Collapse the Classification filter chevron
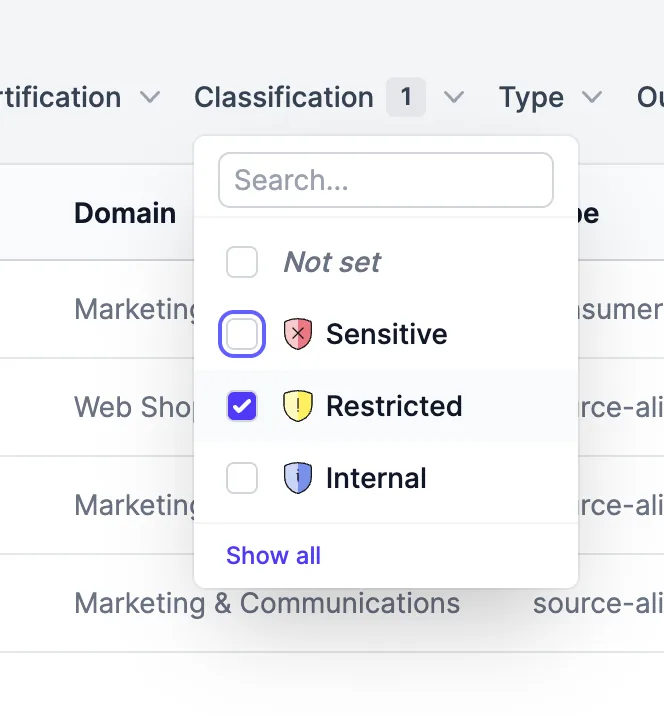664x716 pixels. (x=454, y=97)
